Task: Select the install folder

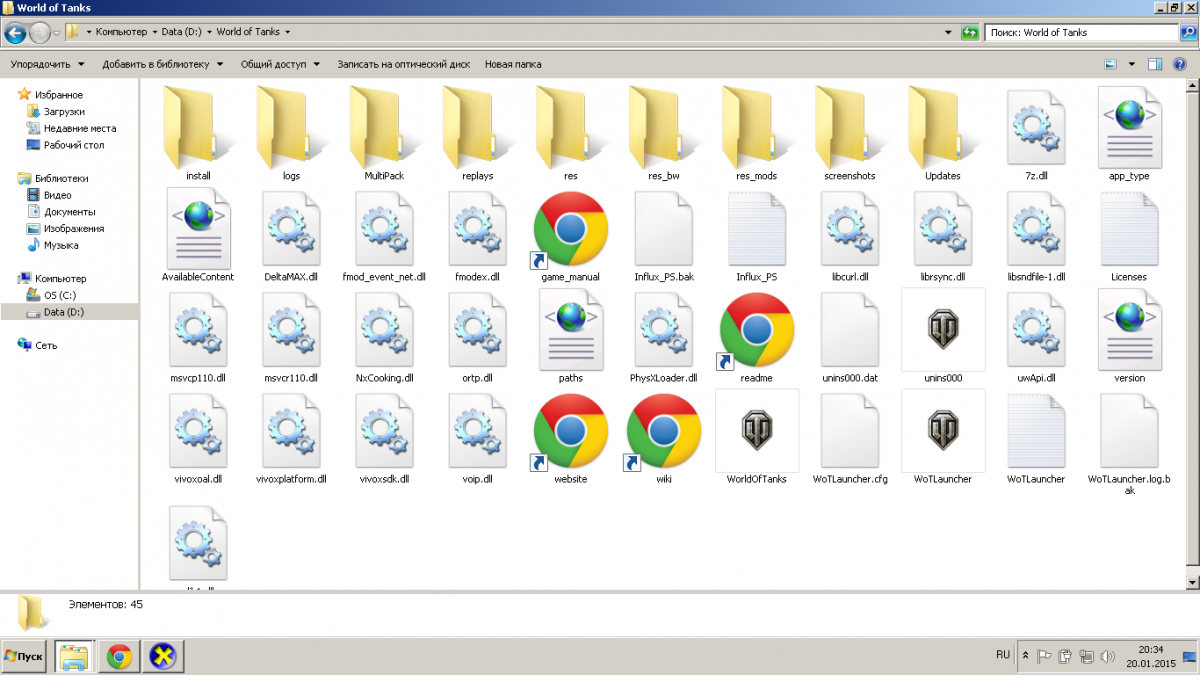Action: 198,127
